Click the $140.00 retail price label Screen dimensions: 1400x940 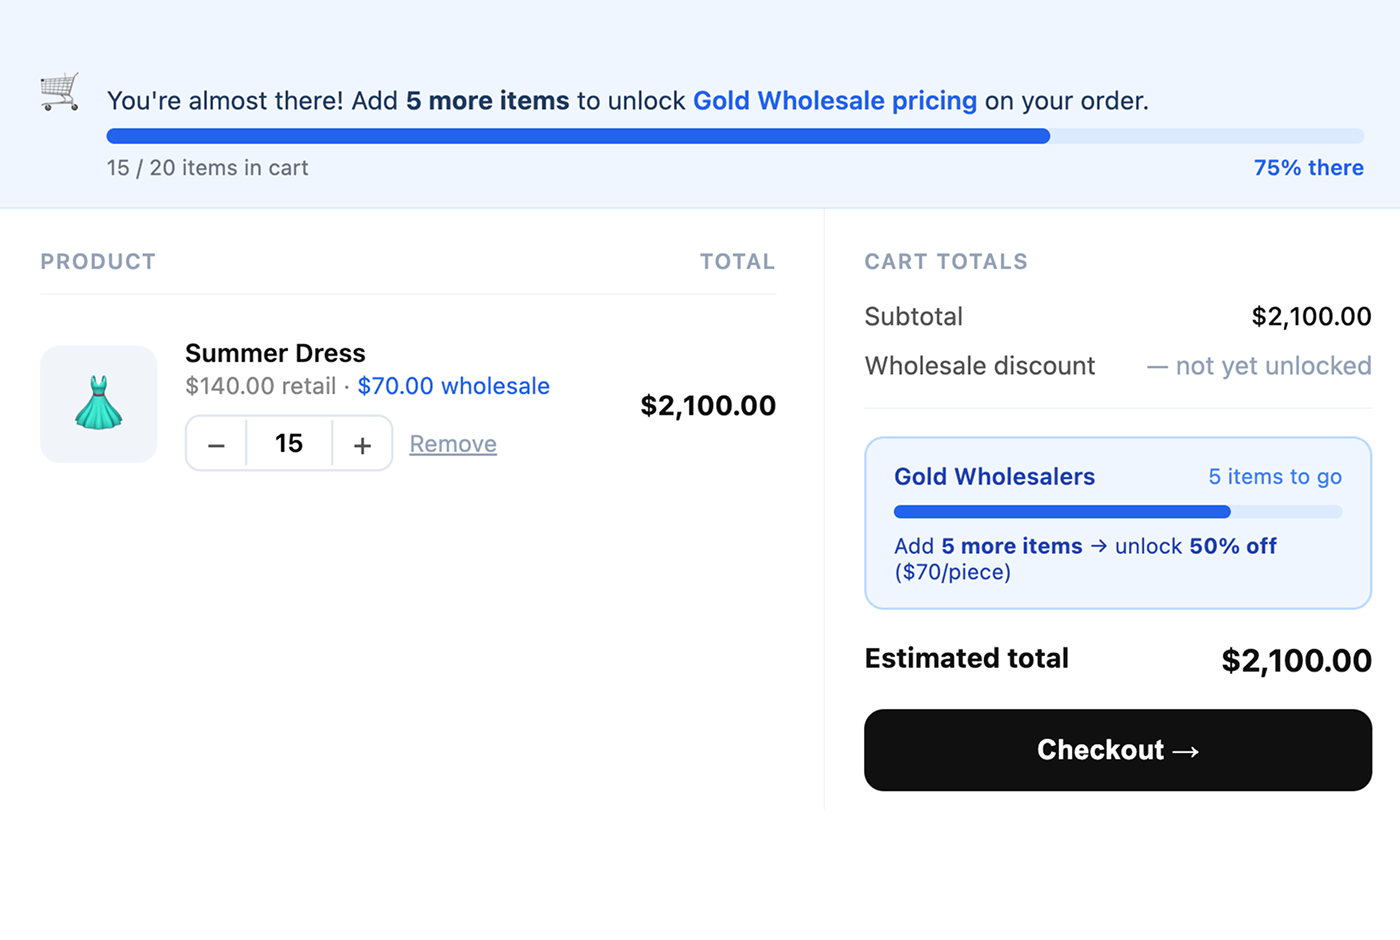point(259,386)
